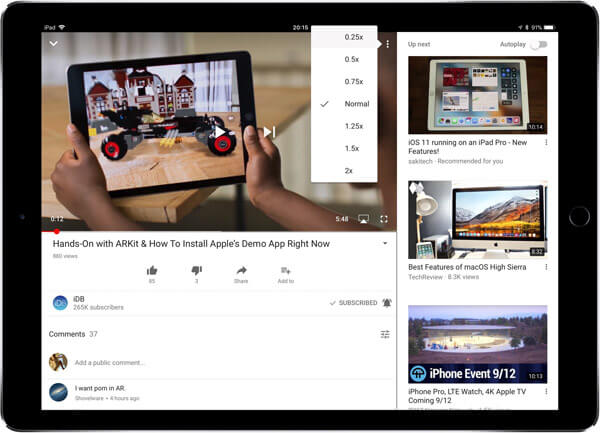Select 0.25x playback speed
This screenshot has height=433, width=600.
(x=344, y=37)
